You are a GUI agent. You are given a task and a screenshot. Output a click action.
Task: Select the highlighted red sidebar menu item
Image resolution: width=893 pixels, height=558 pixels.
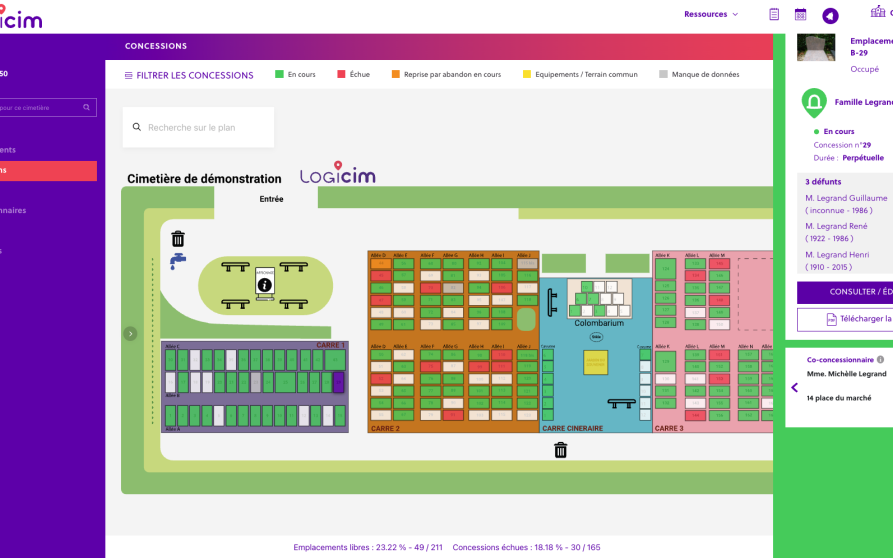(48, 171)
